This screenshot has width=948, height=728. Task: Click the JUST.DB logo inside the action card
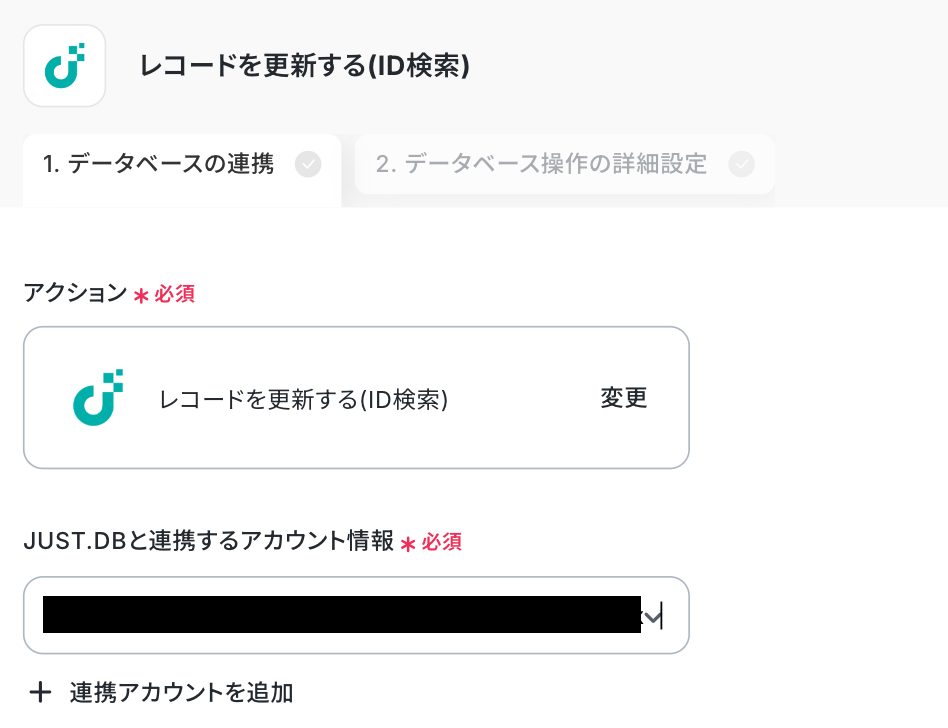tap(98, 397)
